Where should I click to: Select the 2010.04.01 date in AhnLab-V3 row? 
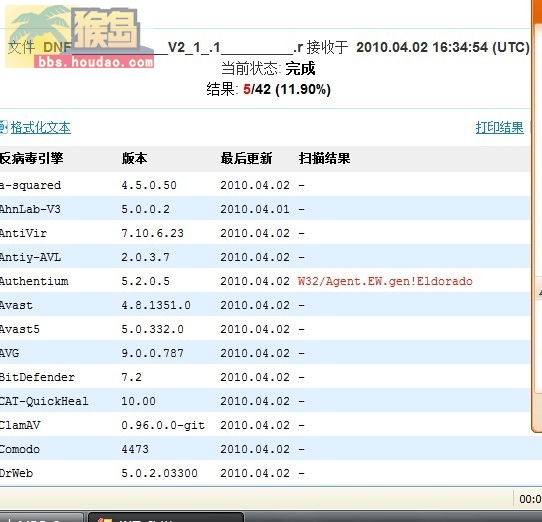tap(255, 209)
